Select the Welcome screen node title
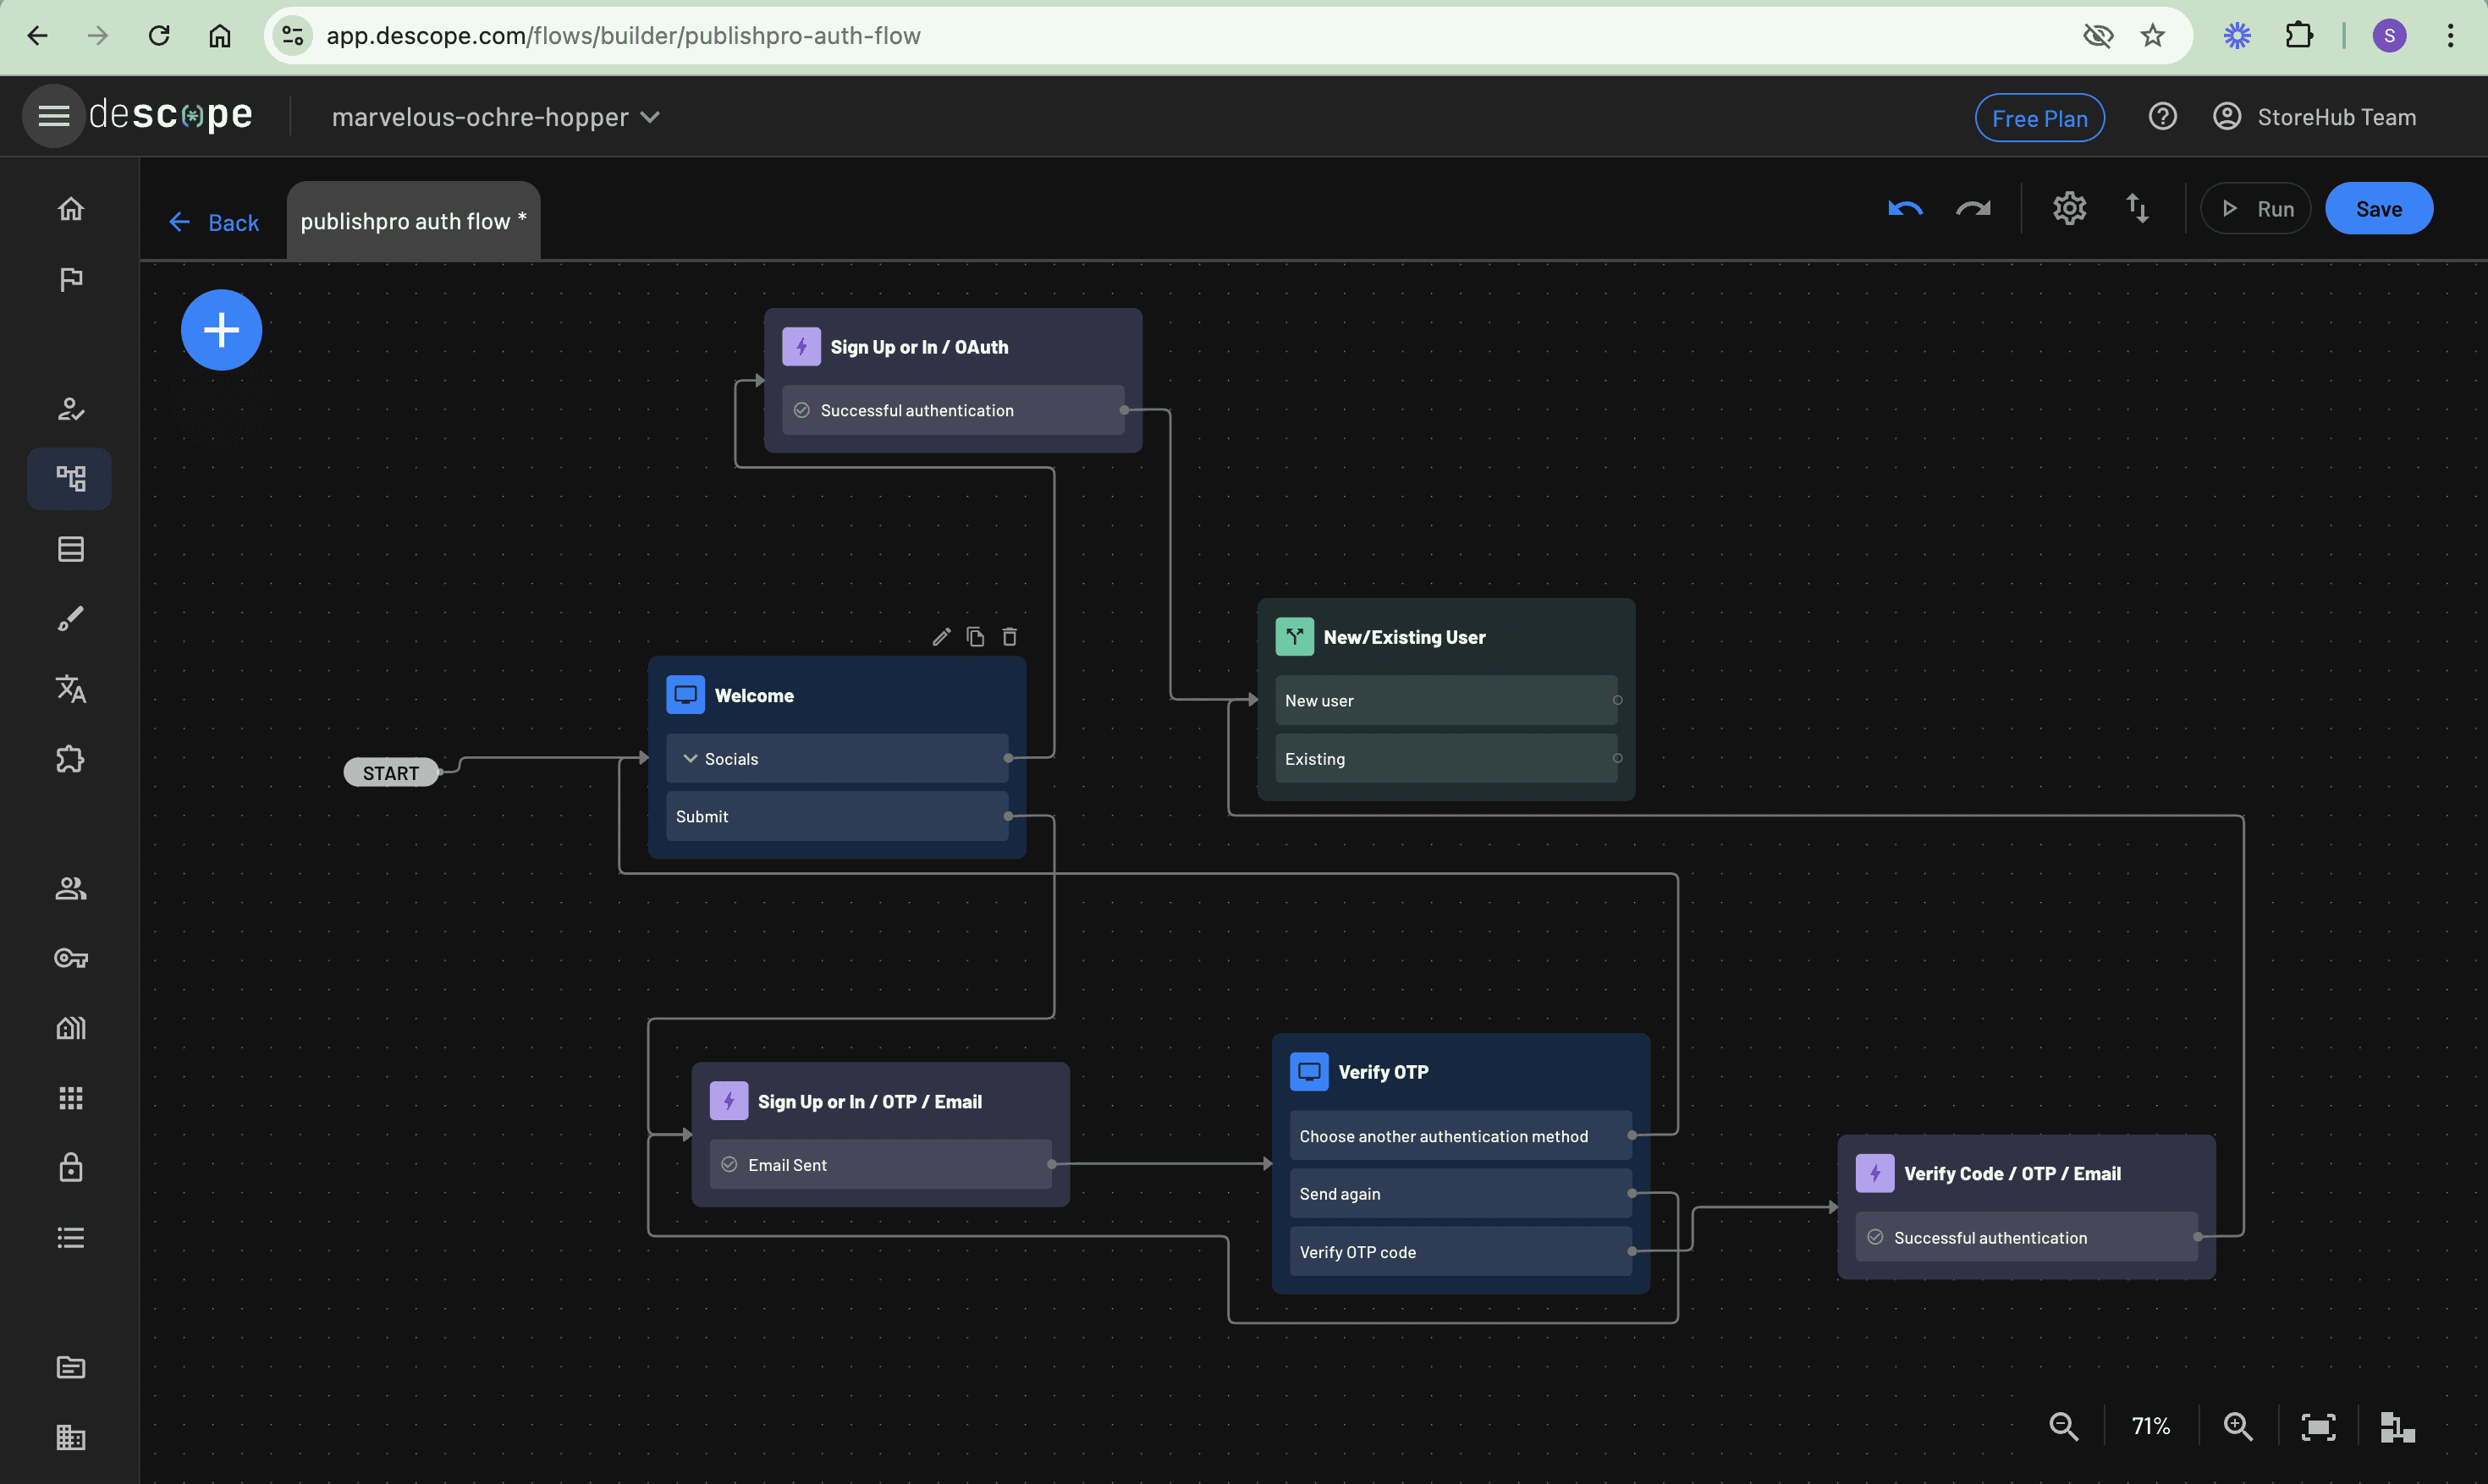Viewport: 2488px width, 1484px height. (754, 696)
